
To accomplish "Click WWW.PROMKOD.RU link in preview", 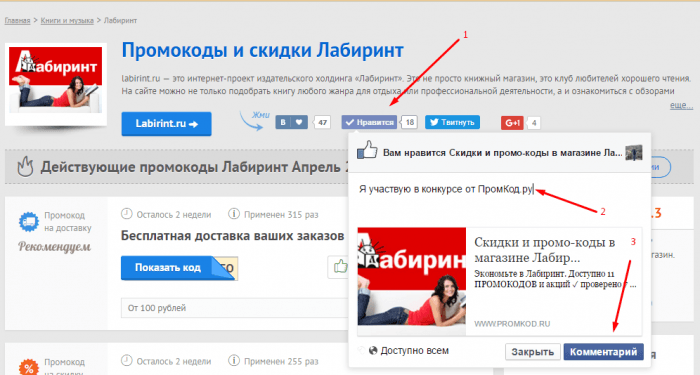I will (x=512, y=324).
